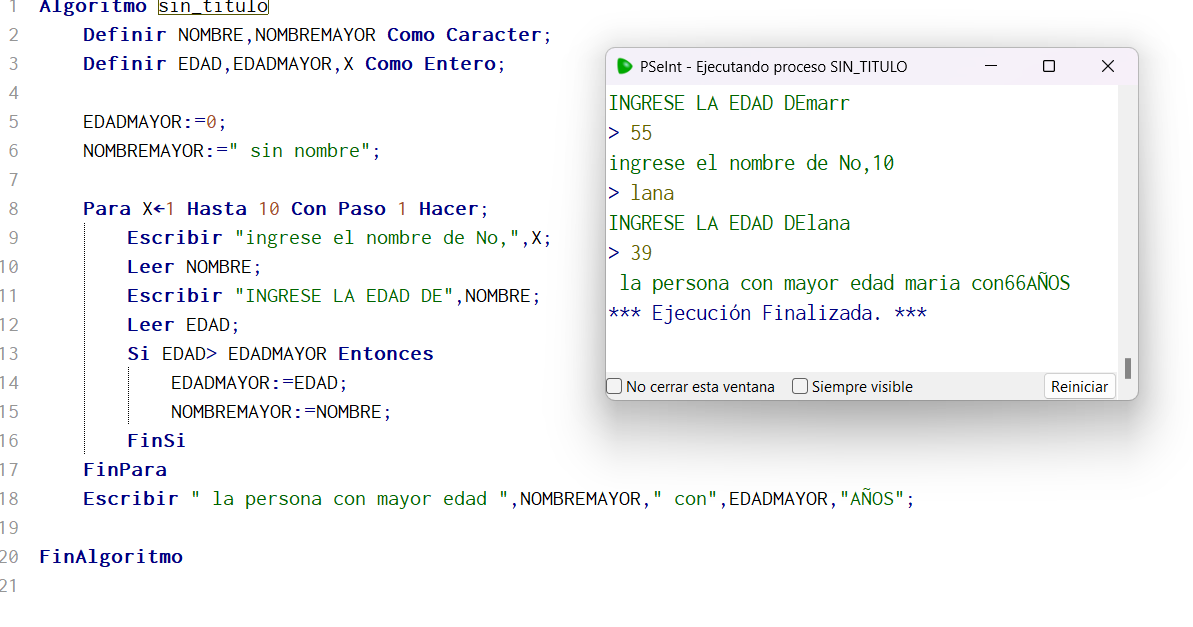Click the execution window vertical scrollbar thumb

pos(1128,368)
